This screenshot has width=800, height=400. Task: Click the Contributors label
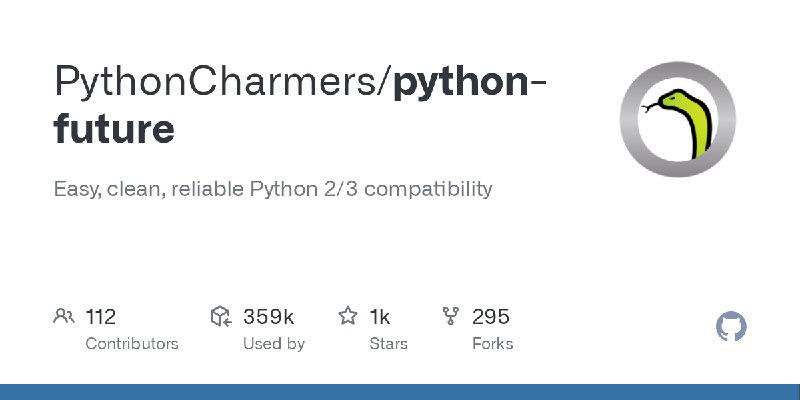tap(132, 344)
